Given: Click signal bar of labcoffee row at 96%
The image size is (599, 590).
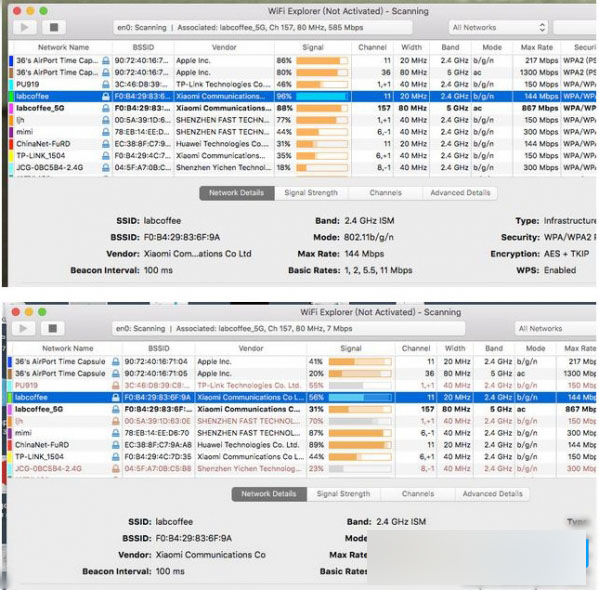Looking at the screenshot, I should 322,96.
